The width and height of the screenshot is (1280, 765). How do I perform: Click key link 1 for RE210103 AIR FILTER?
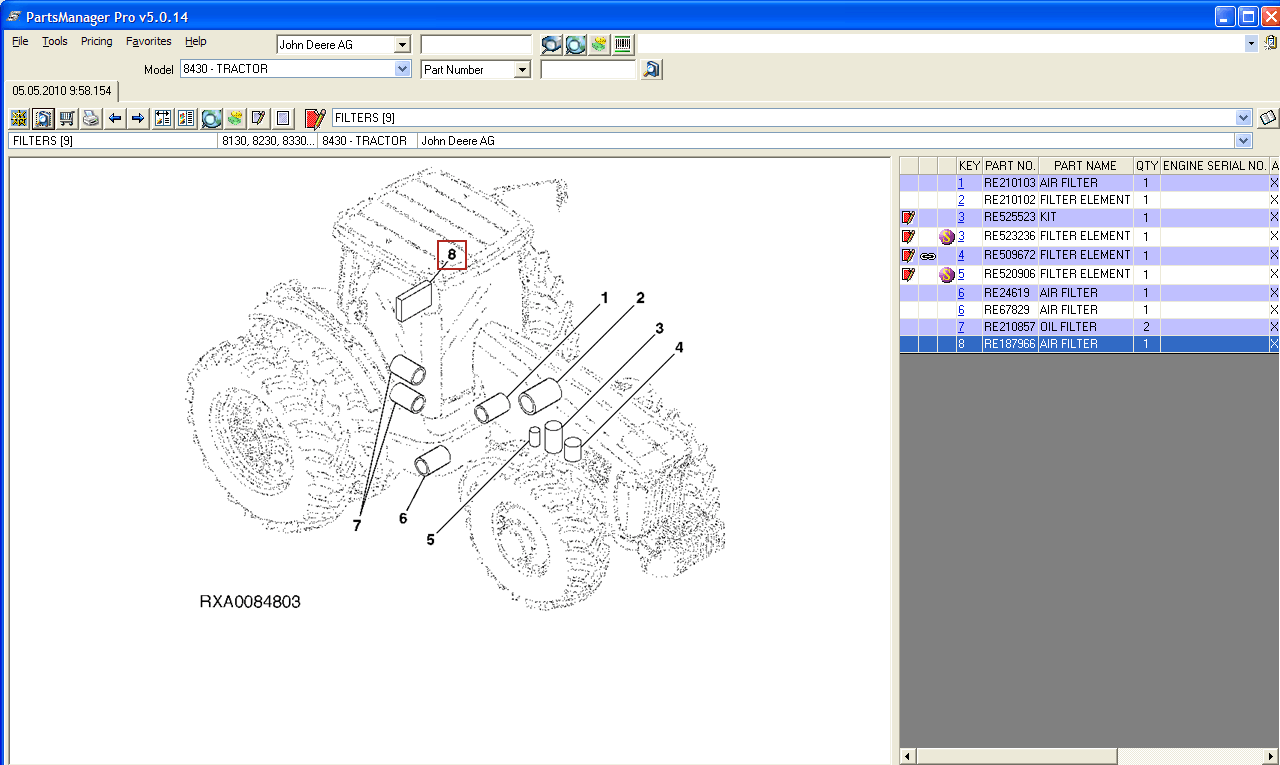[x=961, y=183]
